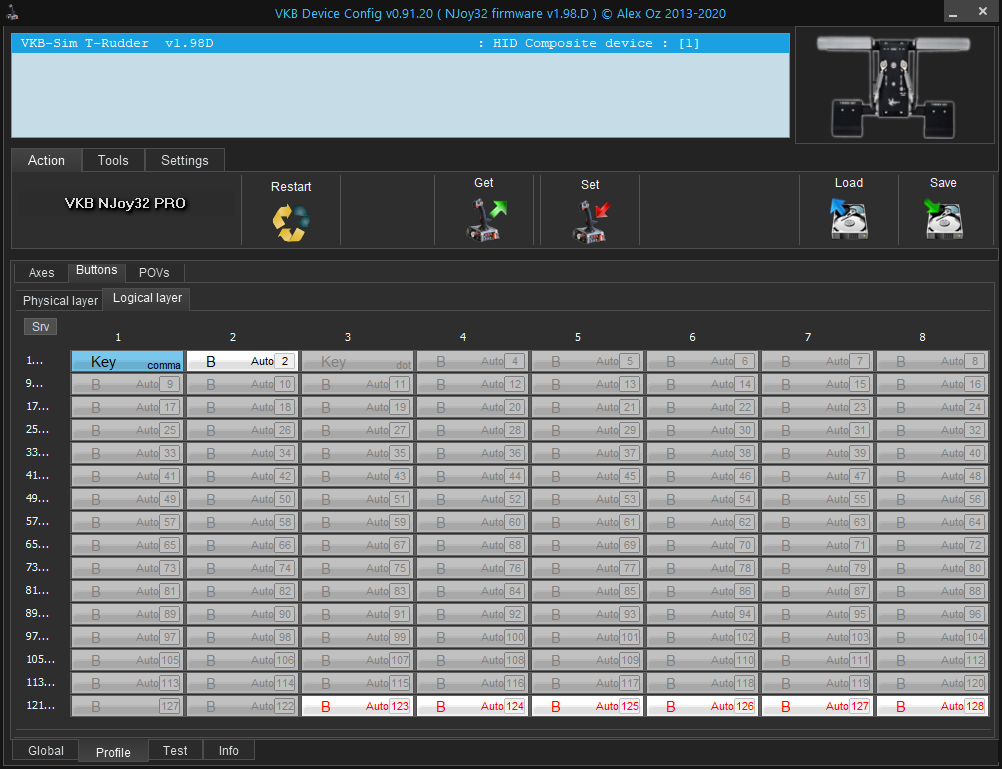
Task: Click logical button cell Auto 69
Action: [587, 545]
